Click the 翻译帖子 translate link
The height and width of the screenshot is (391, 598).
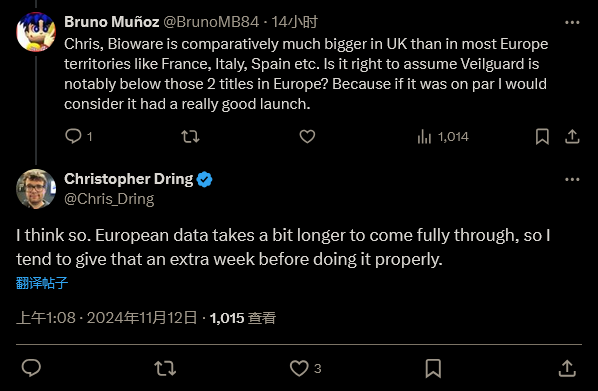point(42,283)
